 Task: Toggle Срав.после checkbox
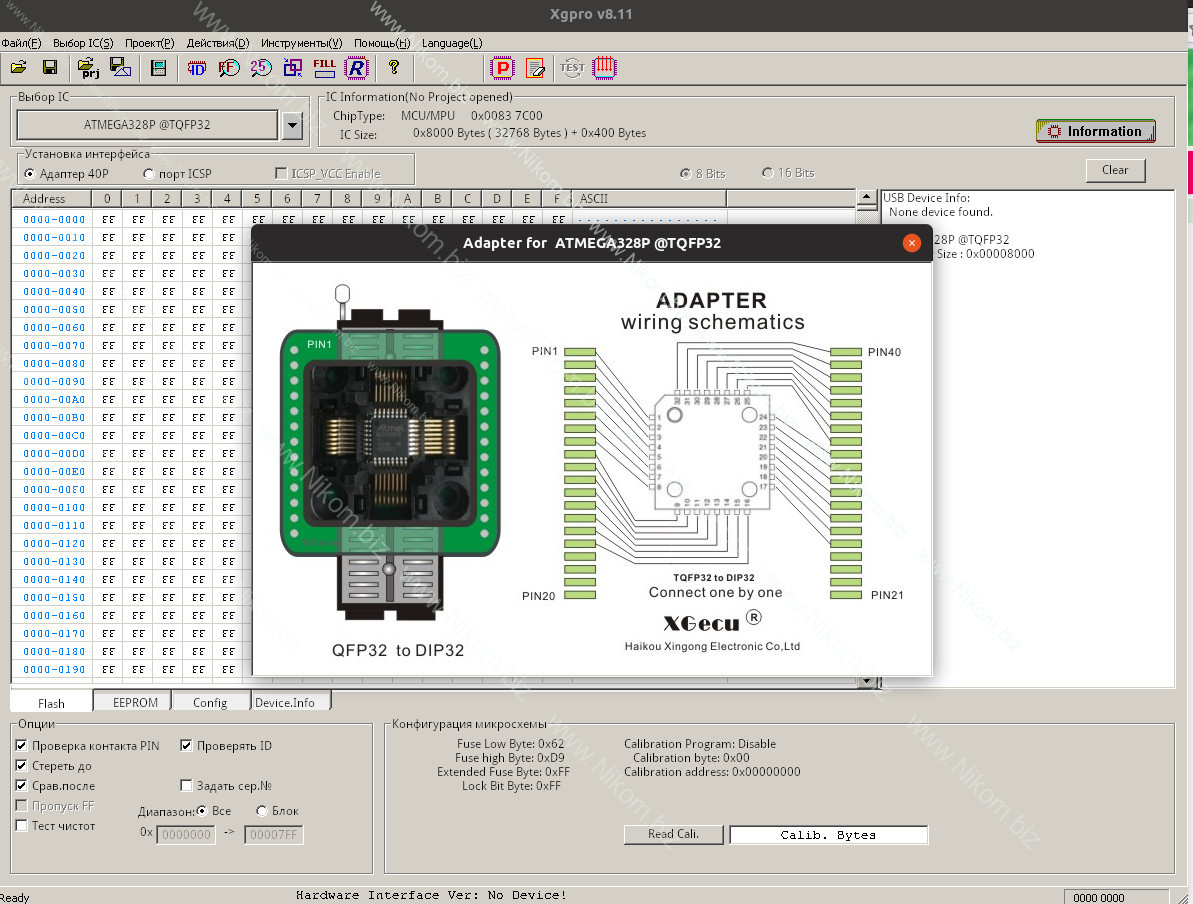pyautogui.click(x=21, y=785)
